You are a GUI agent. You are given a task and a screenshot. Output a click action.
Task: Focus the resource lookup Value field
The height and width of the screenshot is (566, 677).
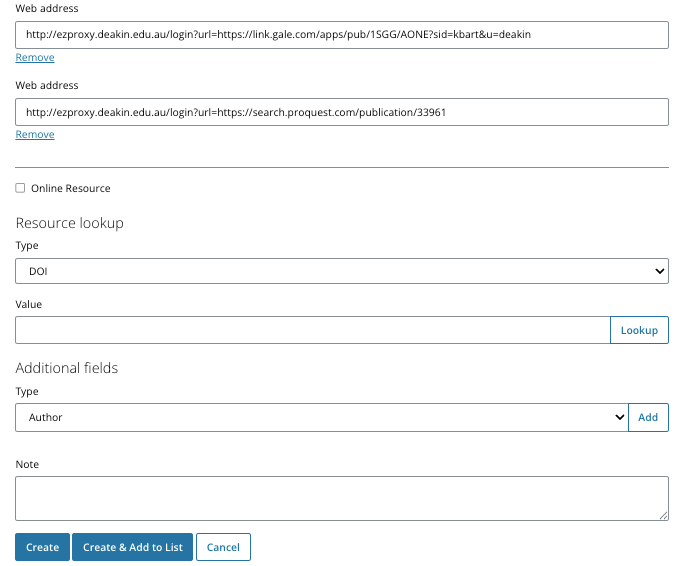tap(312, 330)
